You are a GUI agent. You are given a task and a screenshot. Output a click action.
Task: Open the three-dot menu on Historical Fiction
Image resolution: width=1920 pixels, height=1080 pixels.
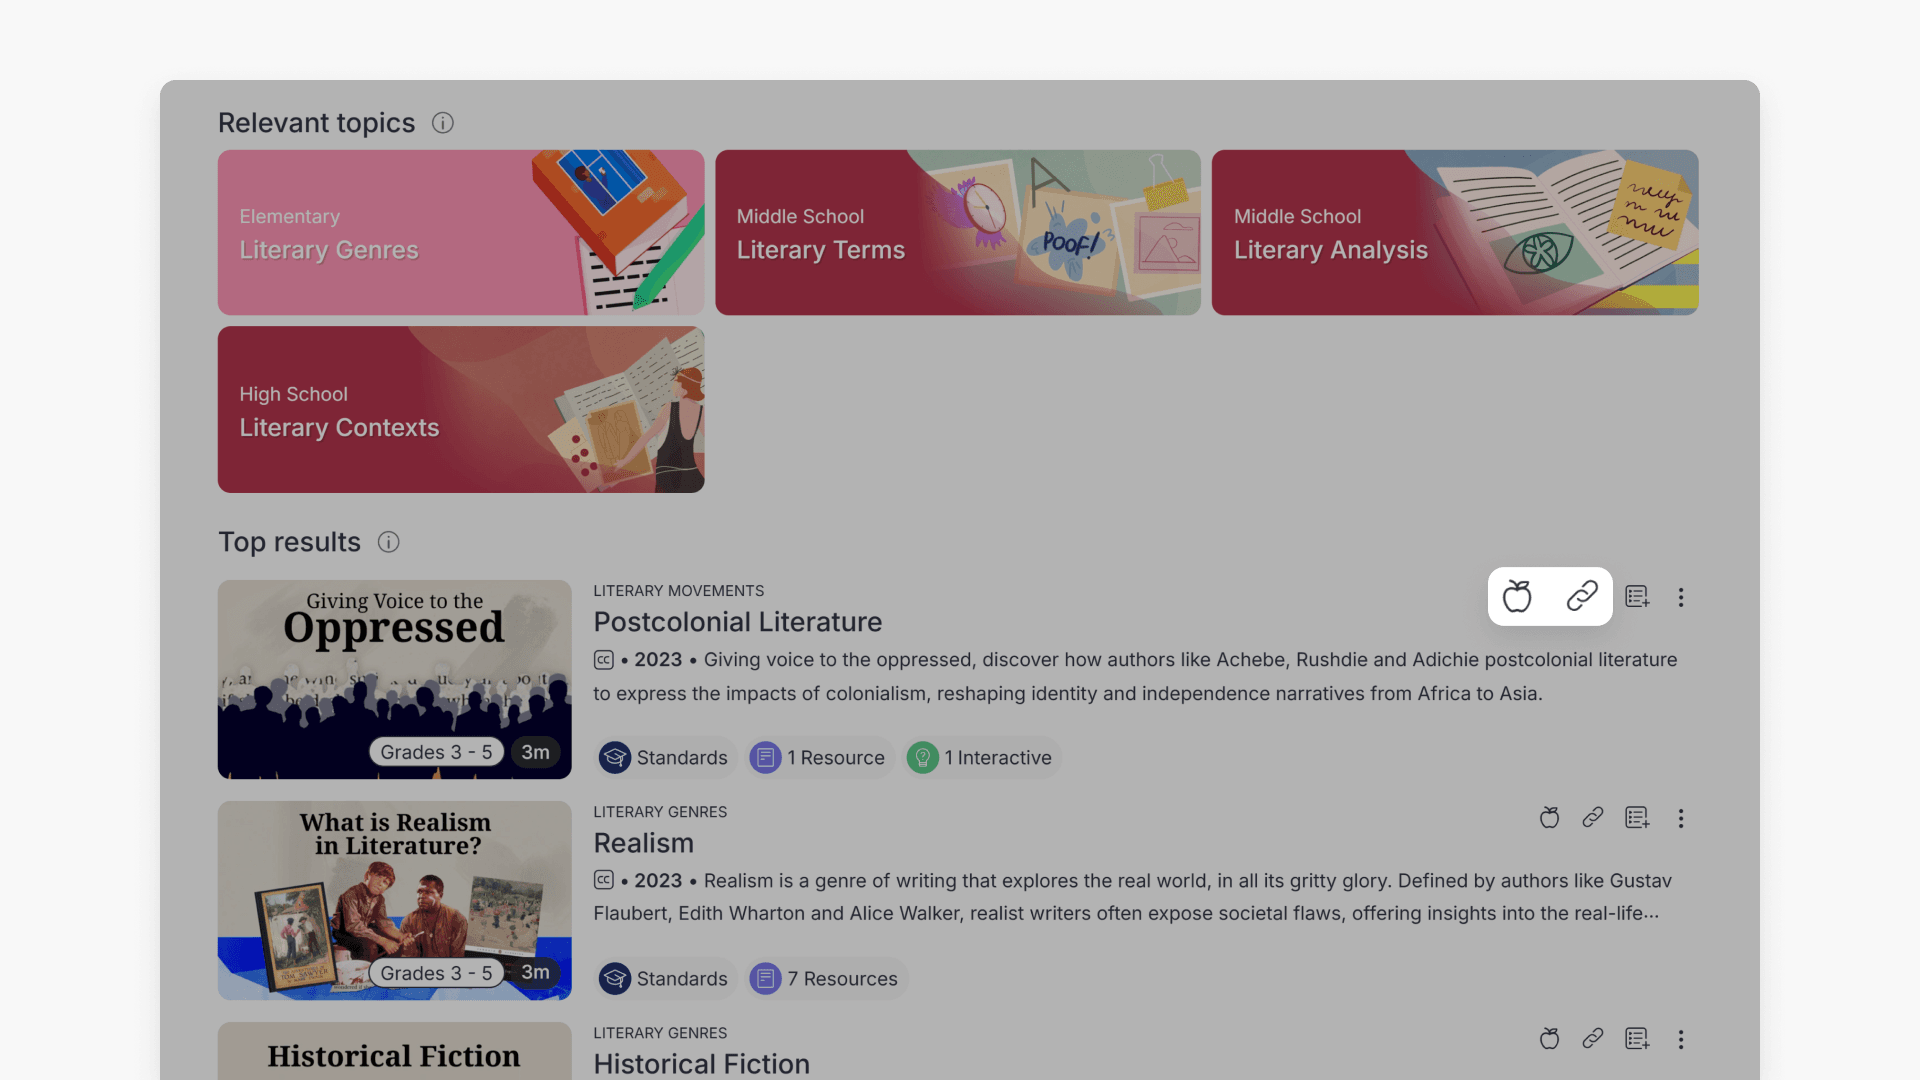[1681, 1039]
